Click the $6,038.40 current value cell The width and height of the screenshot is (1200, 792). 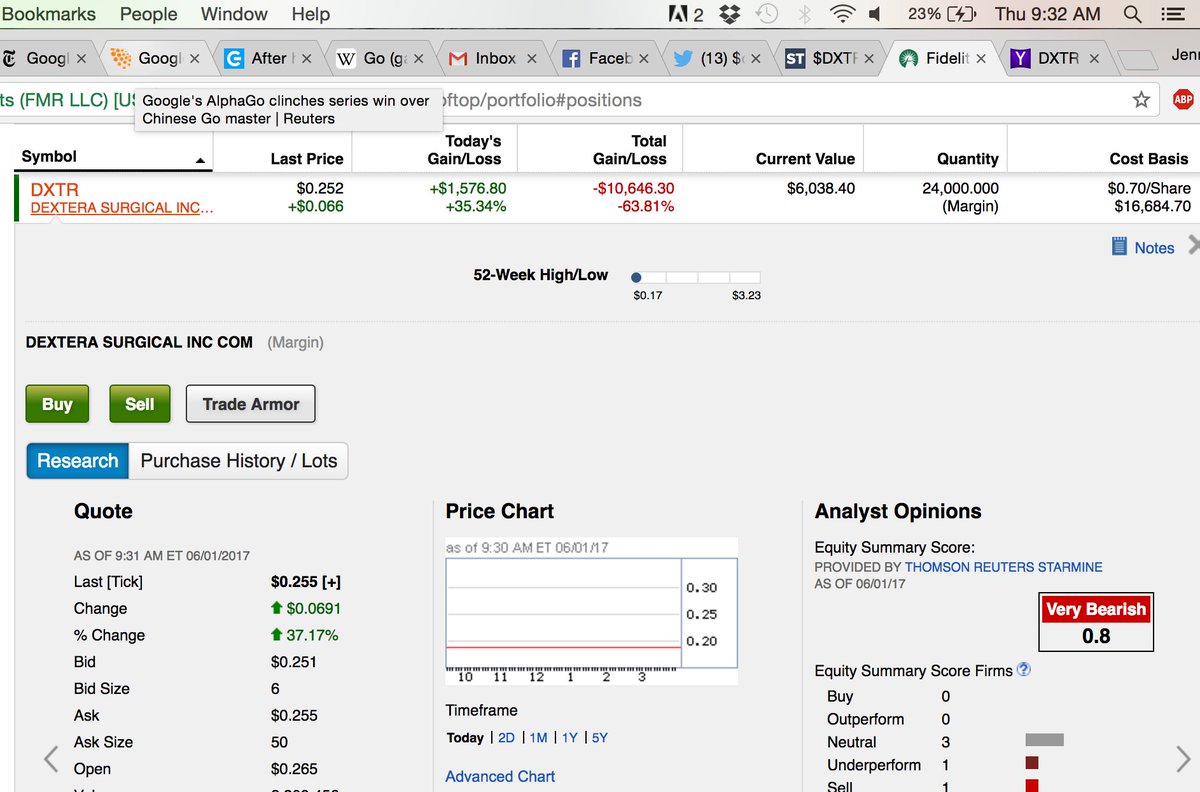821,188
